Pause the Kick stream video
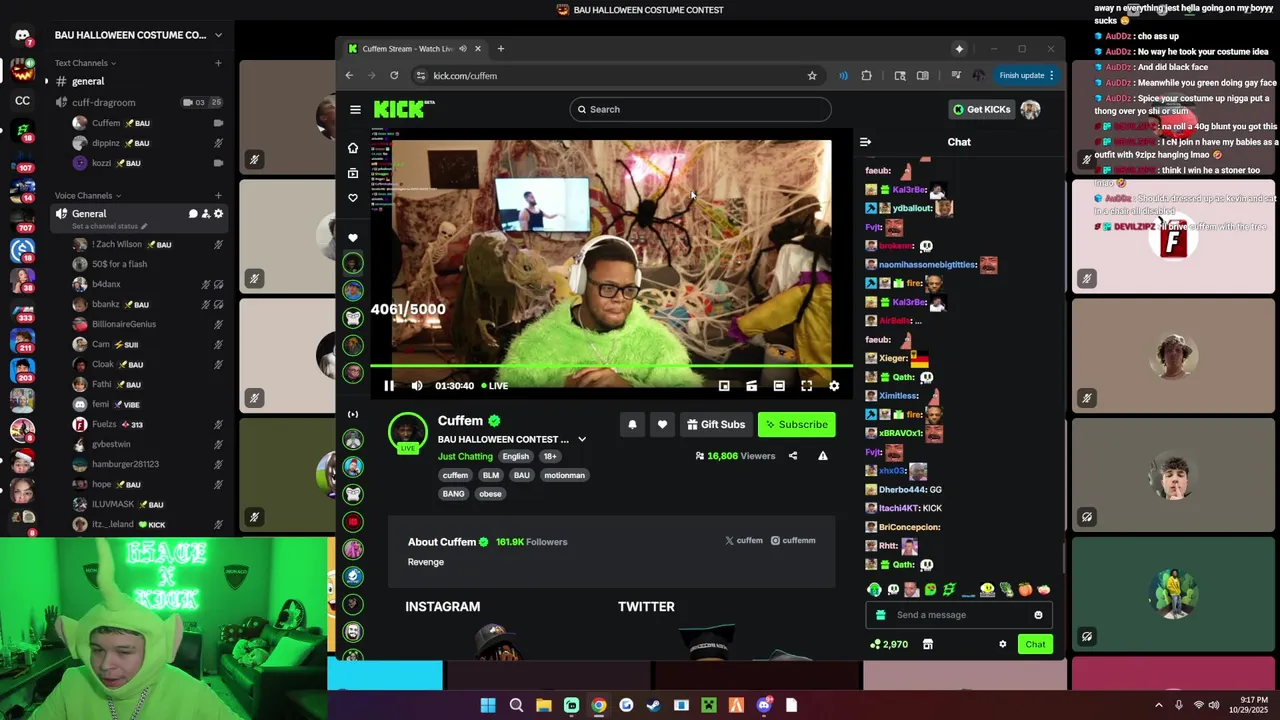The width and height of the screenshot is (1280, 720). 389,386
